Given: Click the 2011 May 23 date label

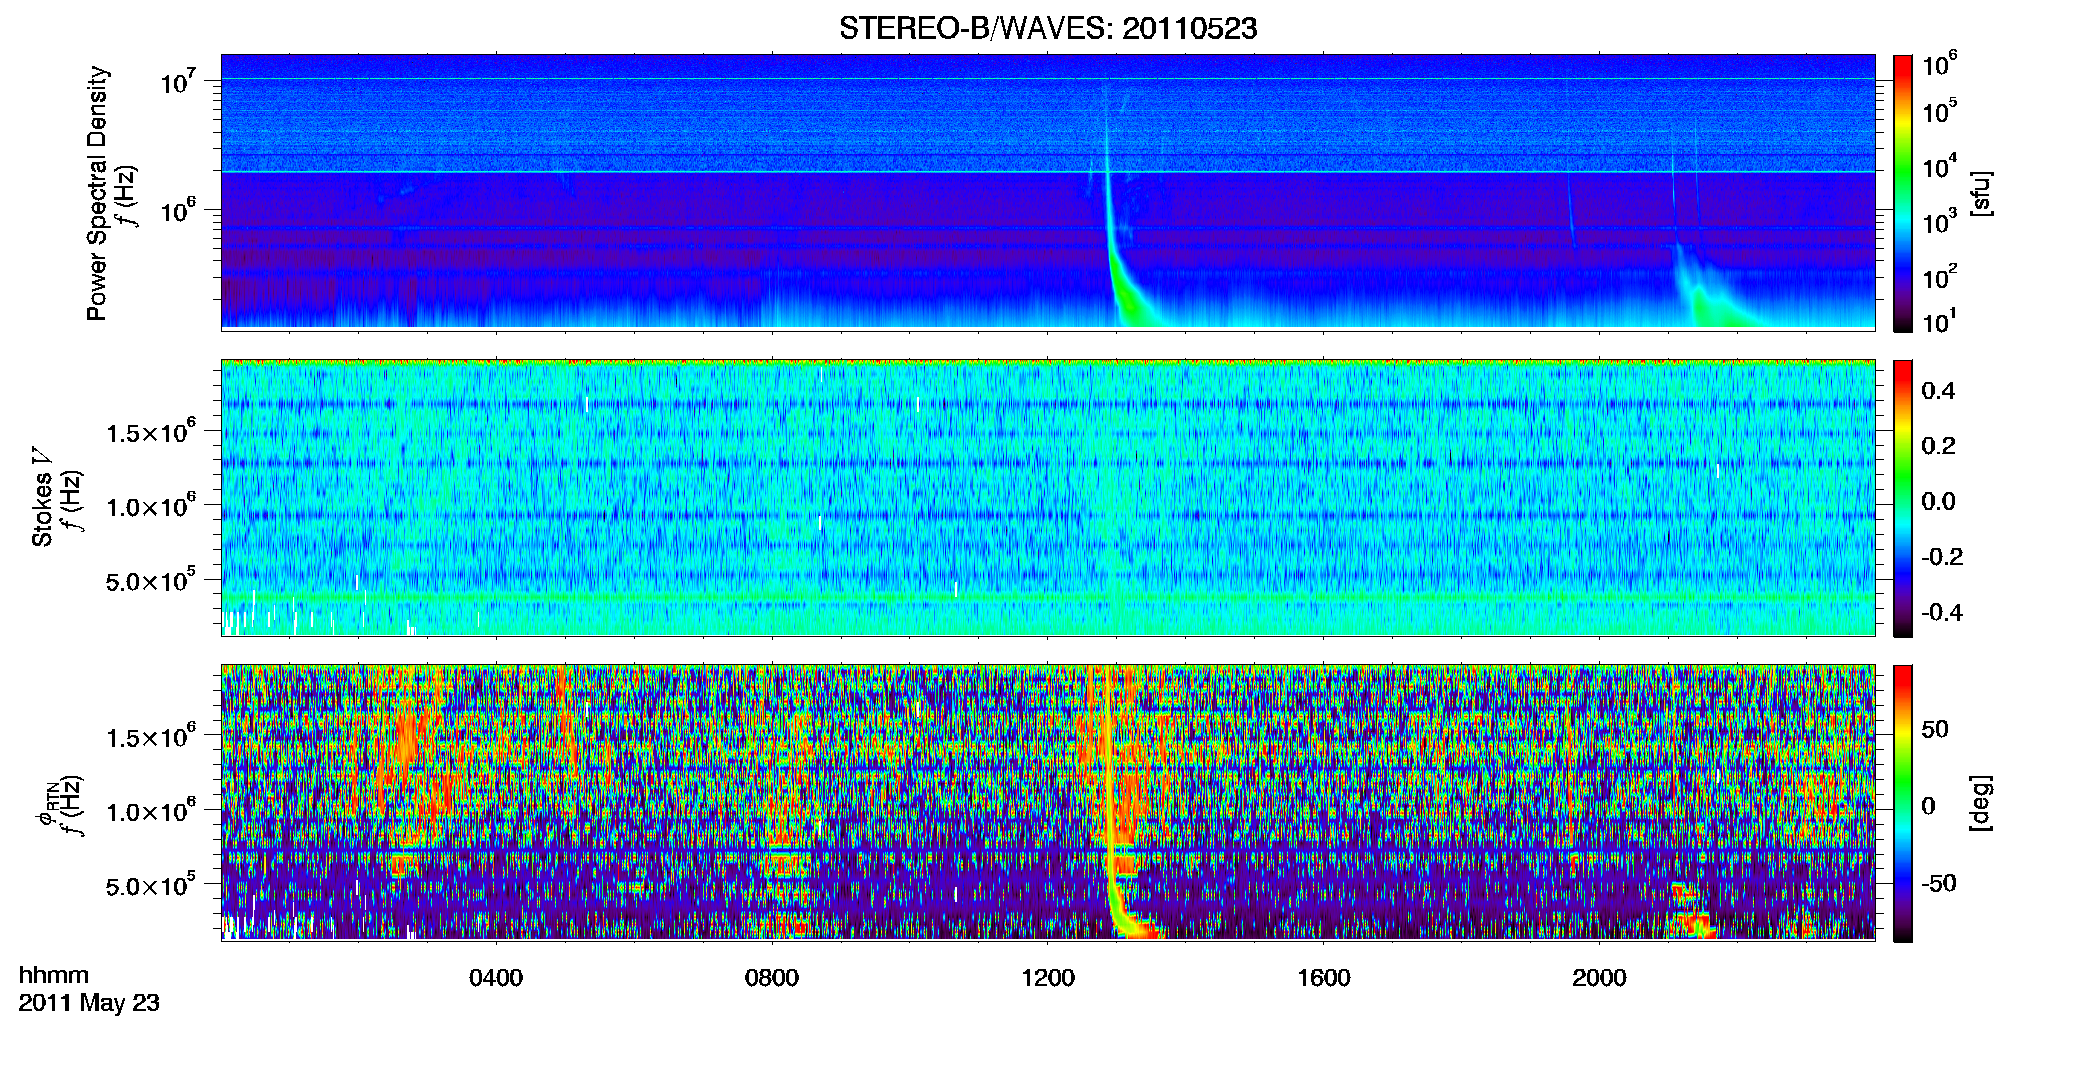Looking at the screenshot, I should [x=89, y=1003].
